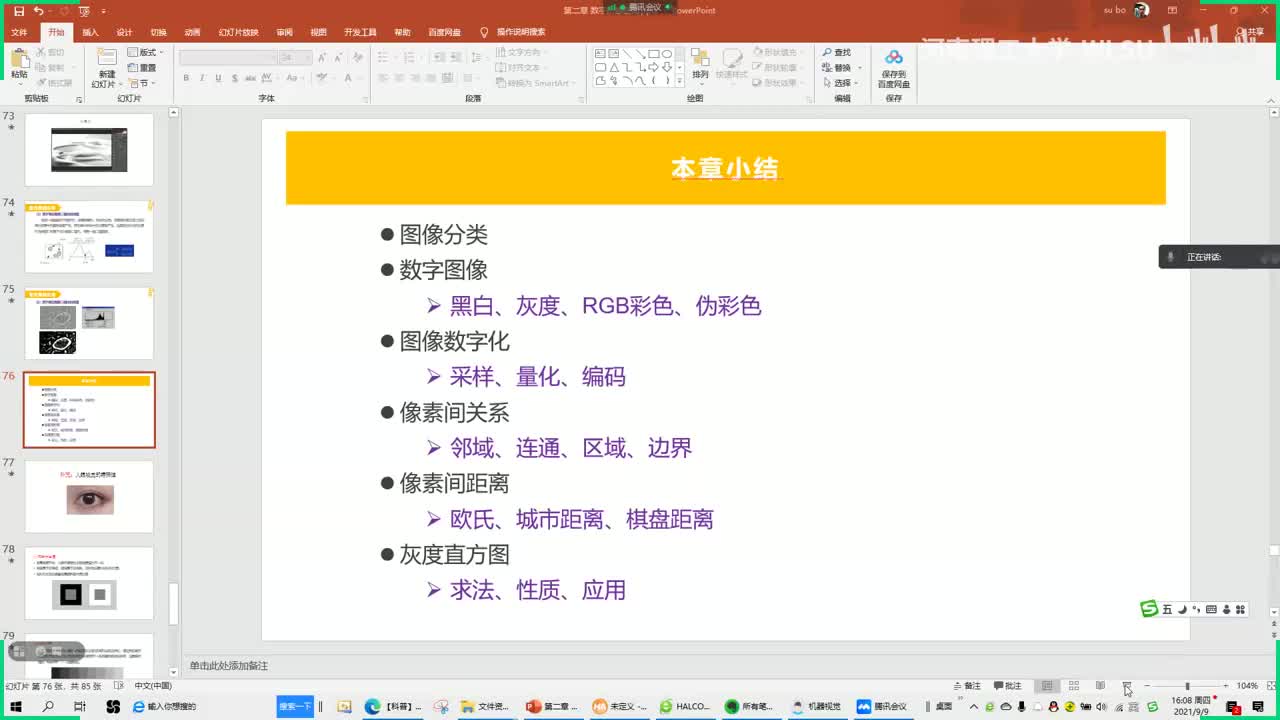This screenshot has width=1280, height=720.
Task: Switch to the 插入 tab
Action: (91, 32)
